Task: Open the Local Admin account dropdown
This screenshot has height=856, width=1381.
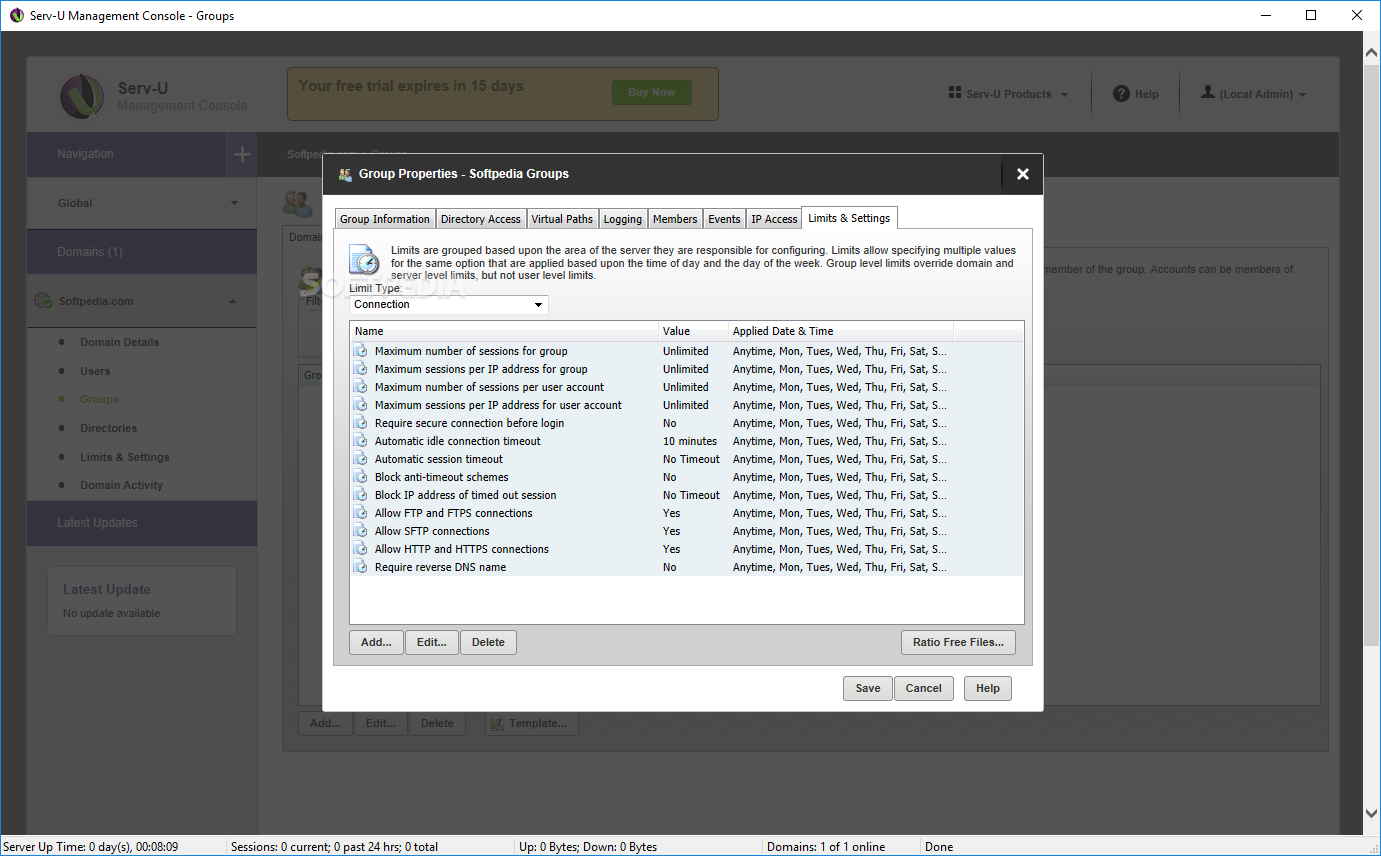Action: click(1254, 94)
